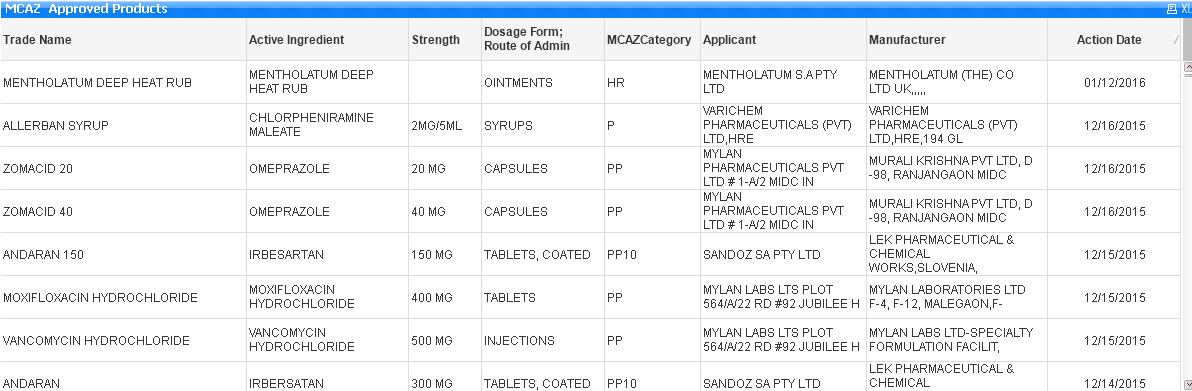This screenshot has width=1192, height=391.
Task: Click the Action Date column header
Action: point(1108,40)
